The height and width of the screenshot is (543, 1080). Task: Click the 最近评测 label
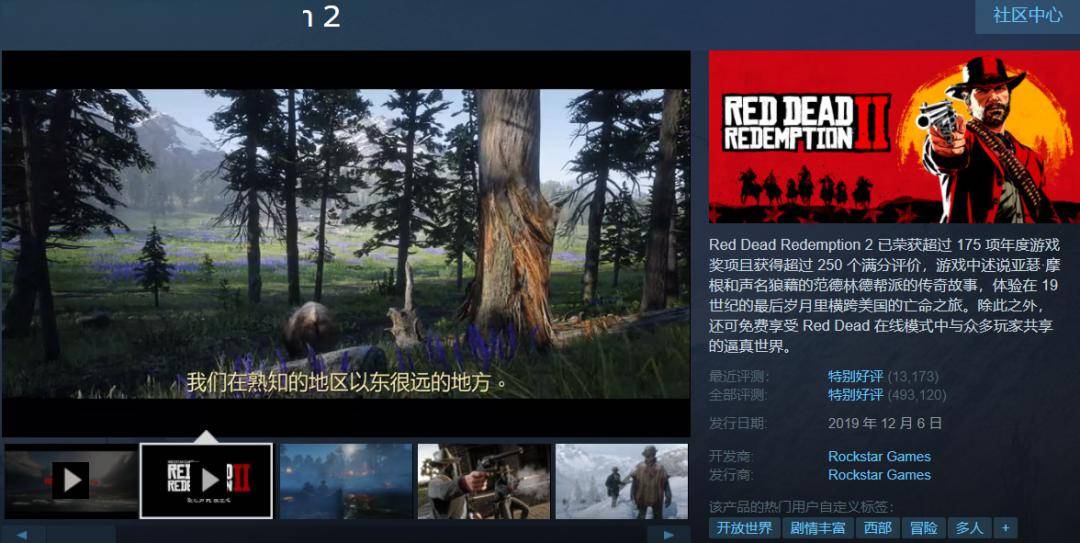740,376
